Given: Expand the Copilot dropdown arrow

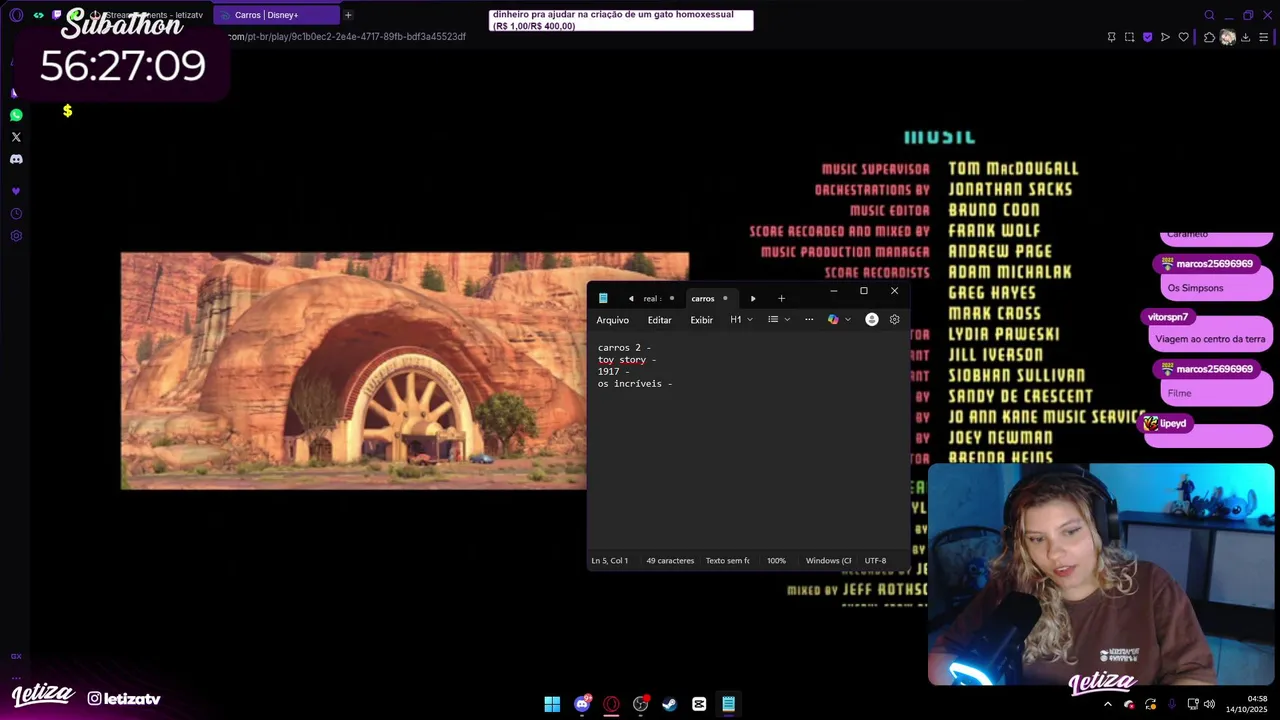Looking at the screenshot, I should [x=848, y=320].
